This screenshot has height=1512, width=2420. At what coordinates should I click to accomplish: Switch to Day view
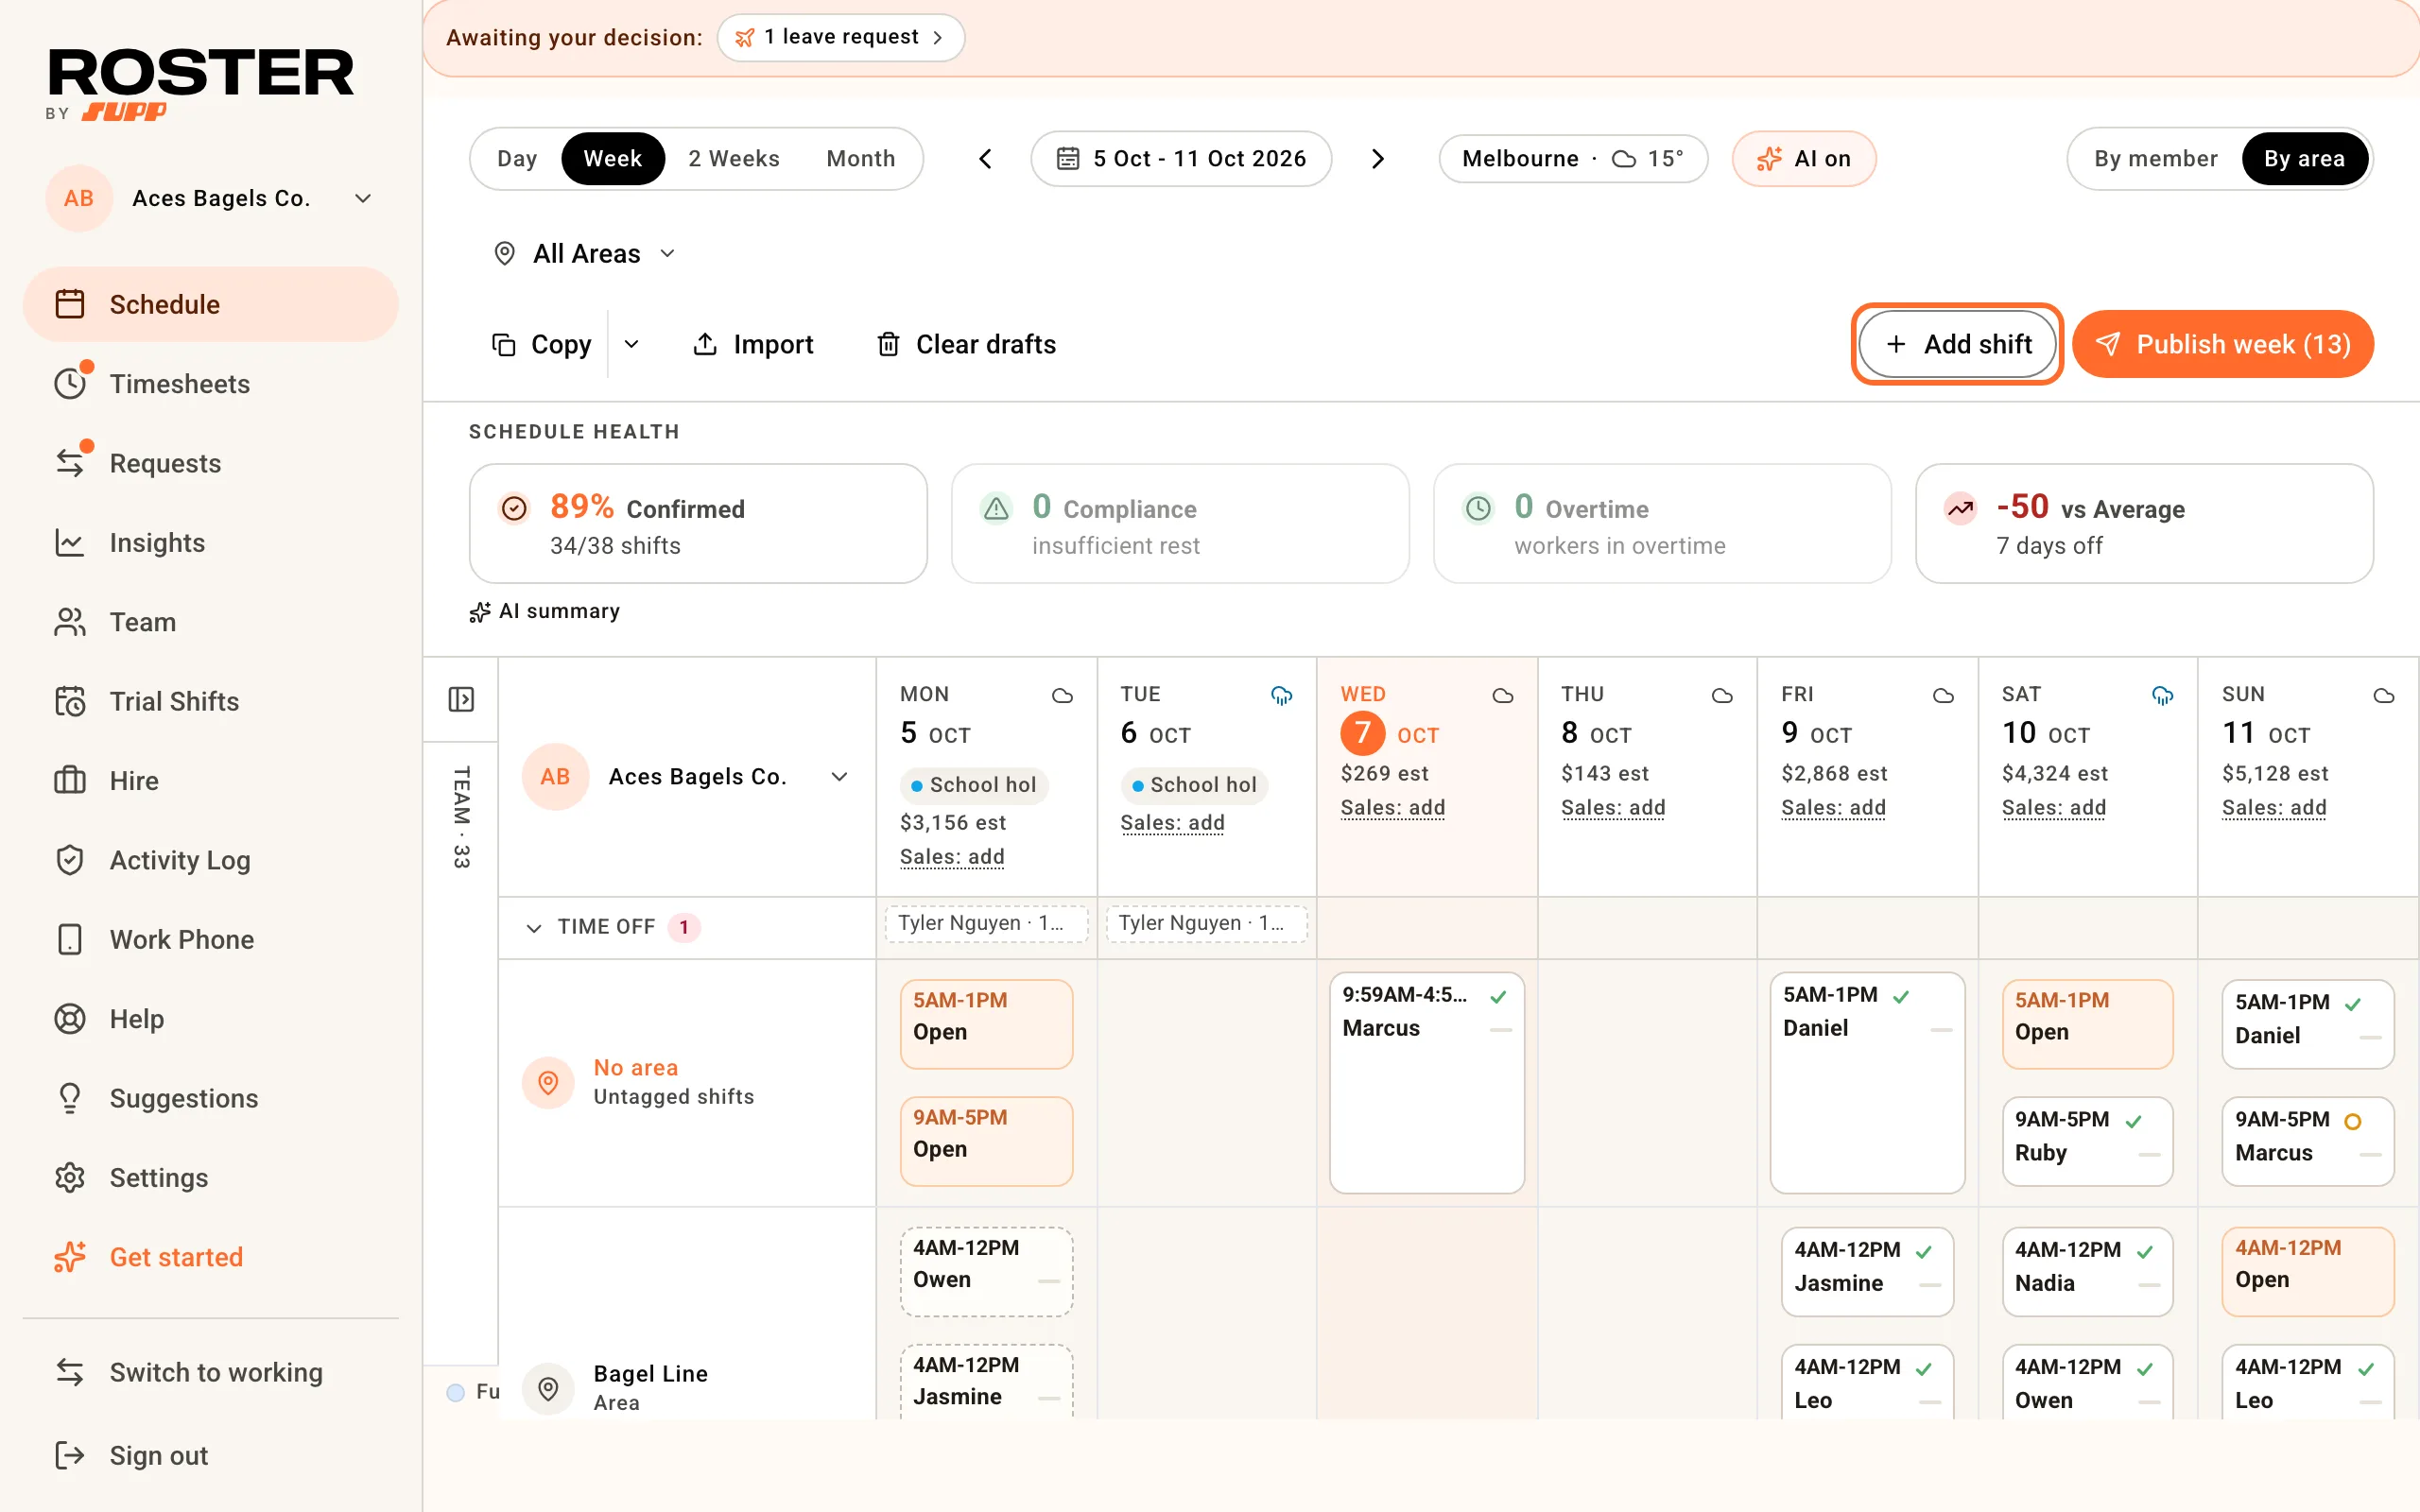517,159
